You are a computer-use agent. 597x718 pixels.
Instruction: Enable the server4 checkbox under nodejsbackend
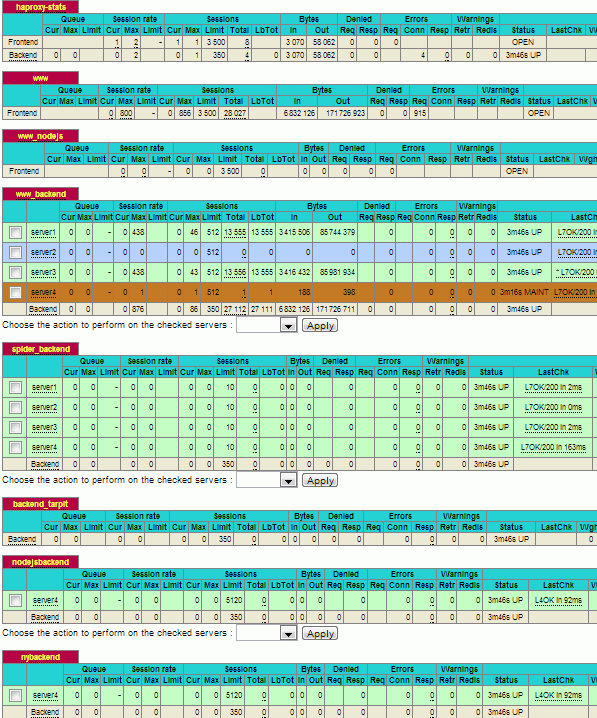[15, 600]
